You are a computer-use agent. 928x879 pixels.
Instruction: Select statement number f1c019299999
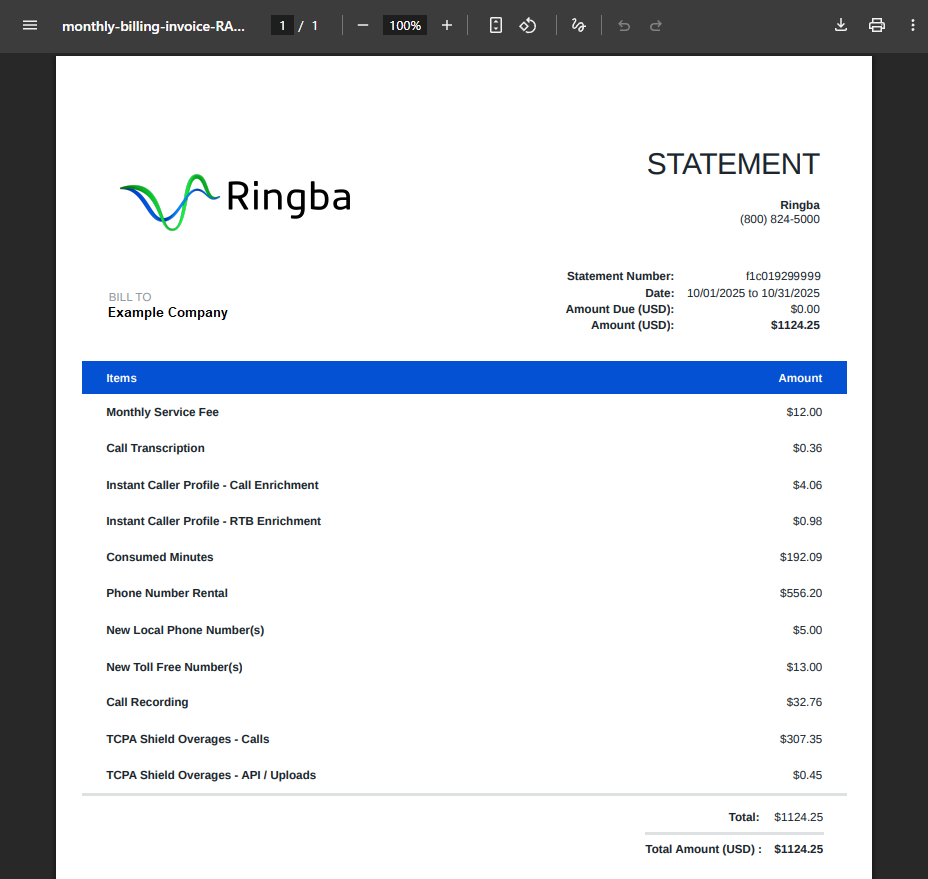click(782, 276)
